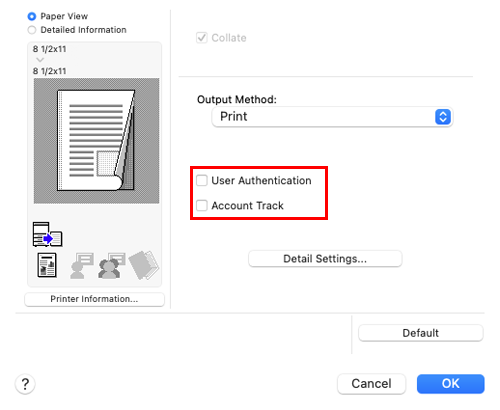
Task: Cancel the print settings dialog
Action: pos(371,384)
